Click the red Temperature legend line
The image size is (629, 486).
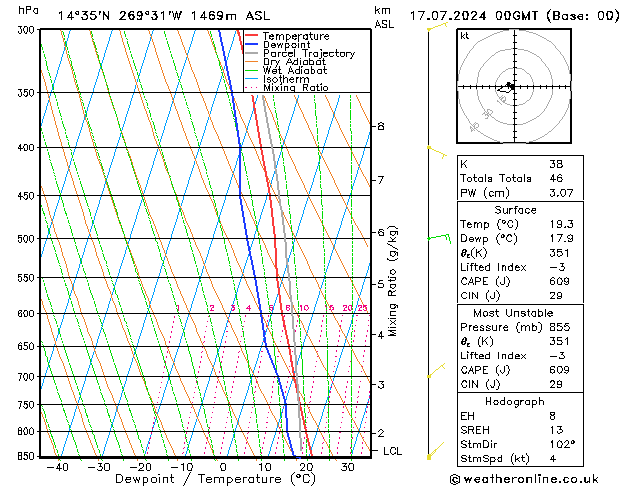pos(252,36)
